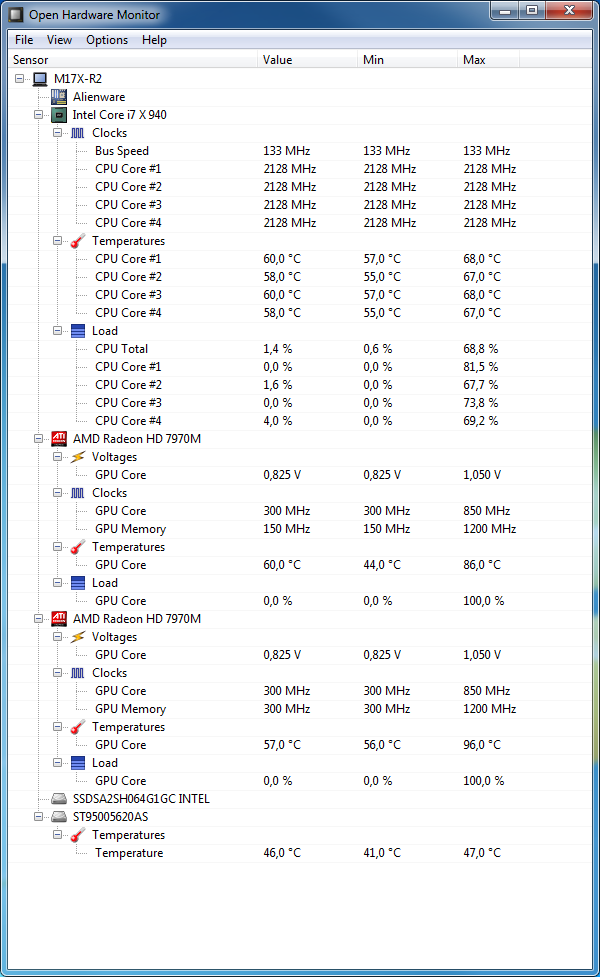The height and width of the screenshot is (978, 600).
Task: Click the Max column header
Action: point(488,60)
